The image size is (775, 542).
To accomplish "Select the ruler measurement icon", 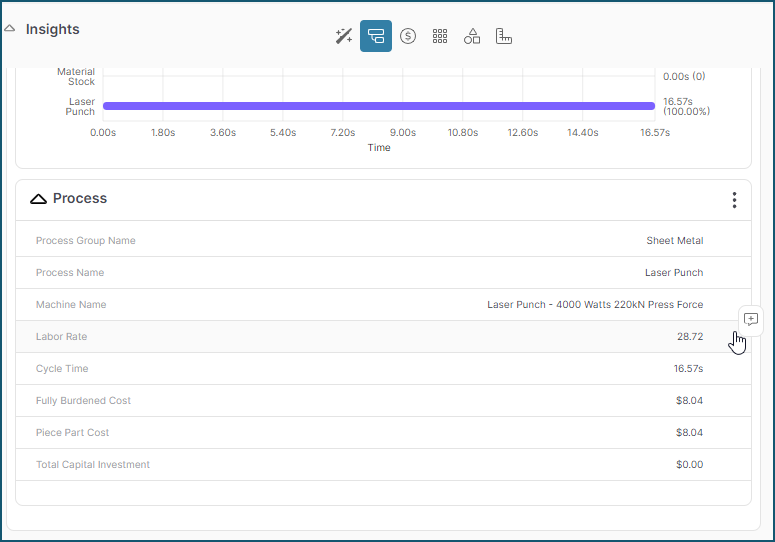I will 504,36.
